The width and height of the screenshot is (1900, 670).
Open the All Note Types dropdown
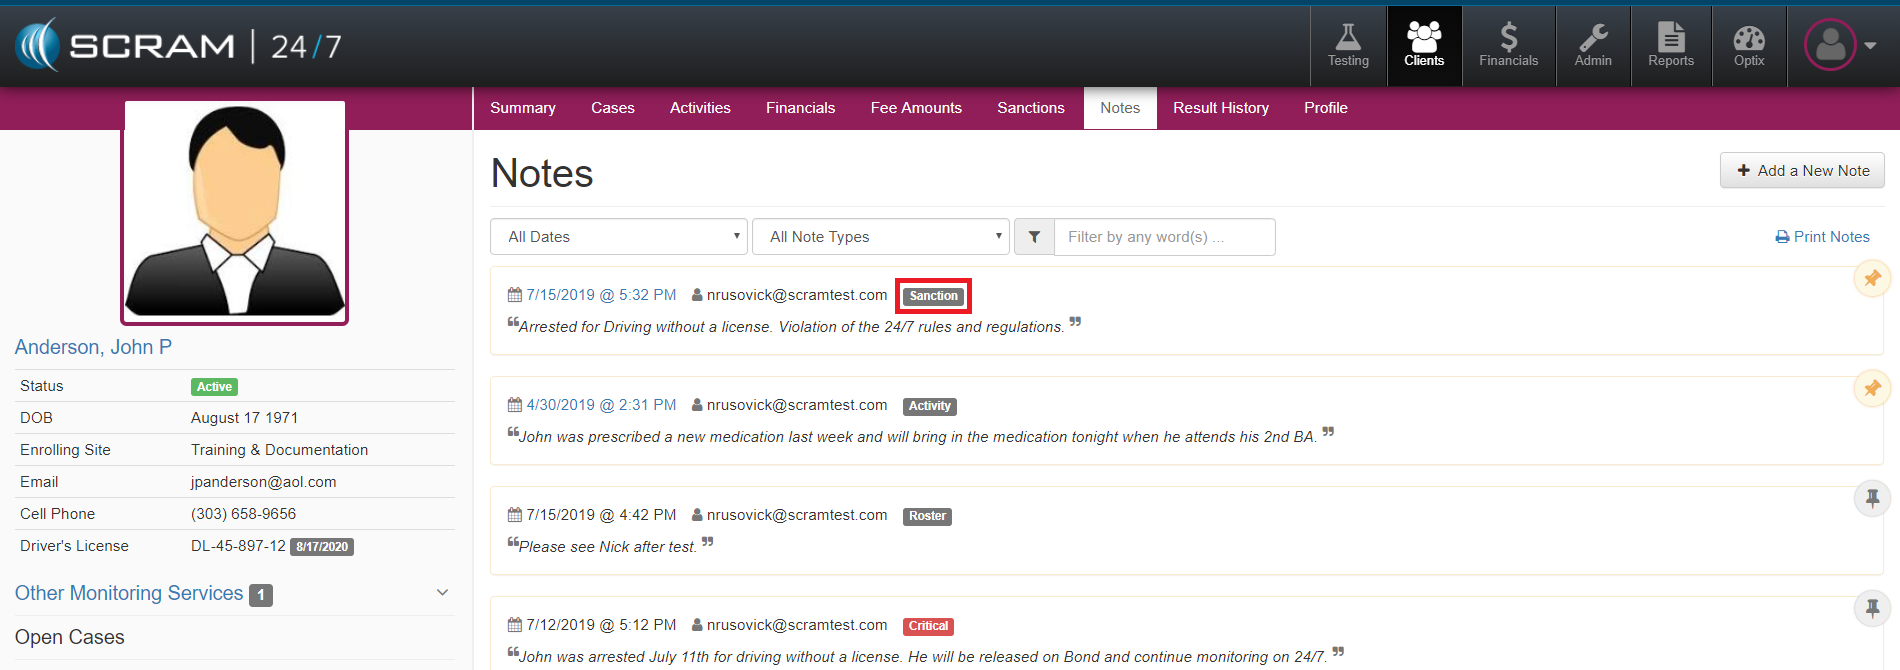(880, 237)
